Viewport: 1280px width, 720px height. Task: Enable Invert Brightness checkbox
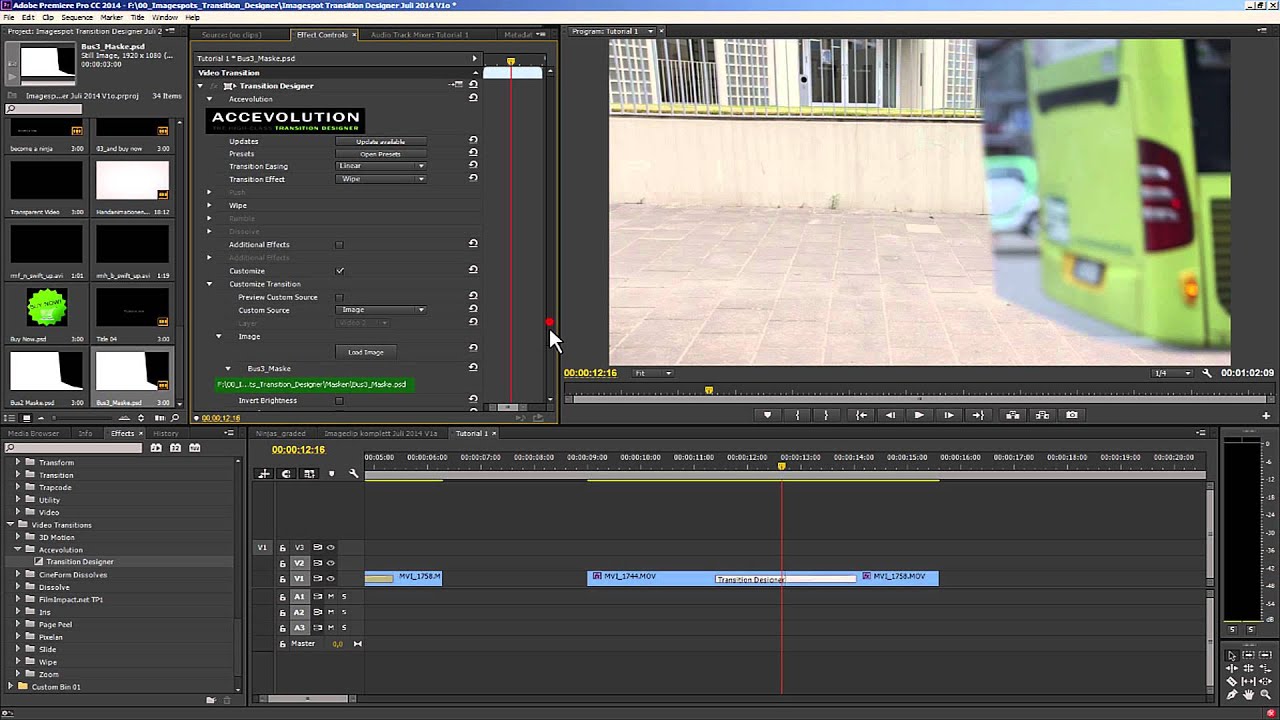tap(339, 401)
